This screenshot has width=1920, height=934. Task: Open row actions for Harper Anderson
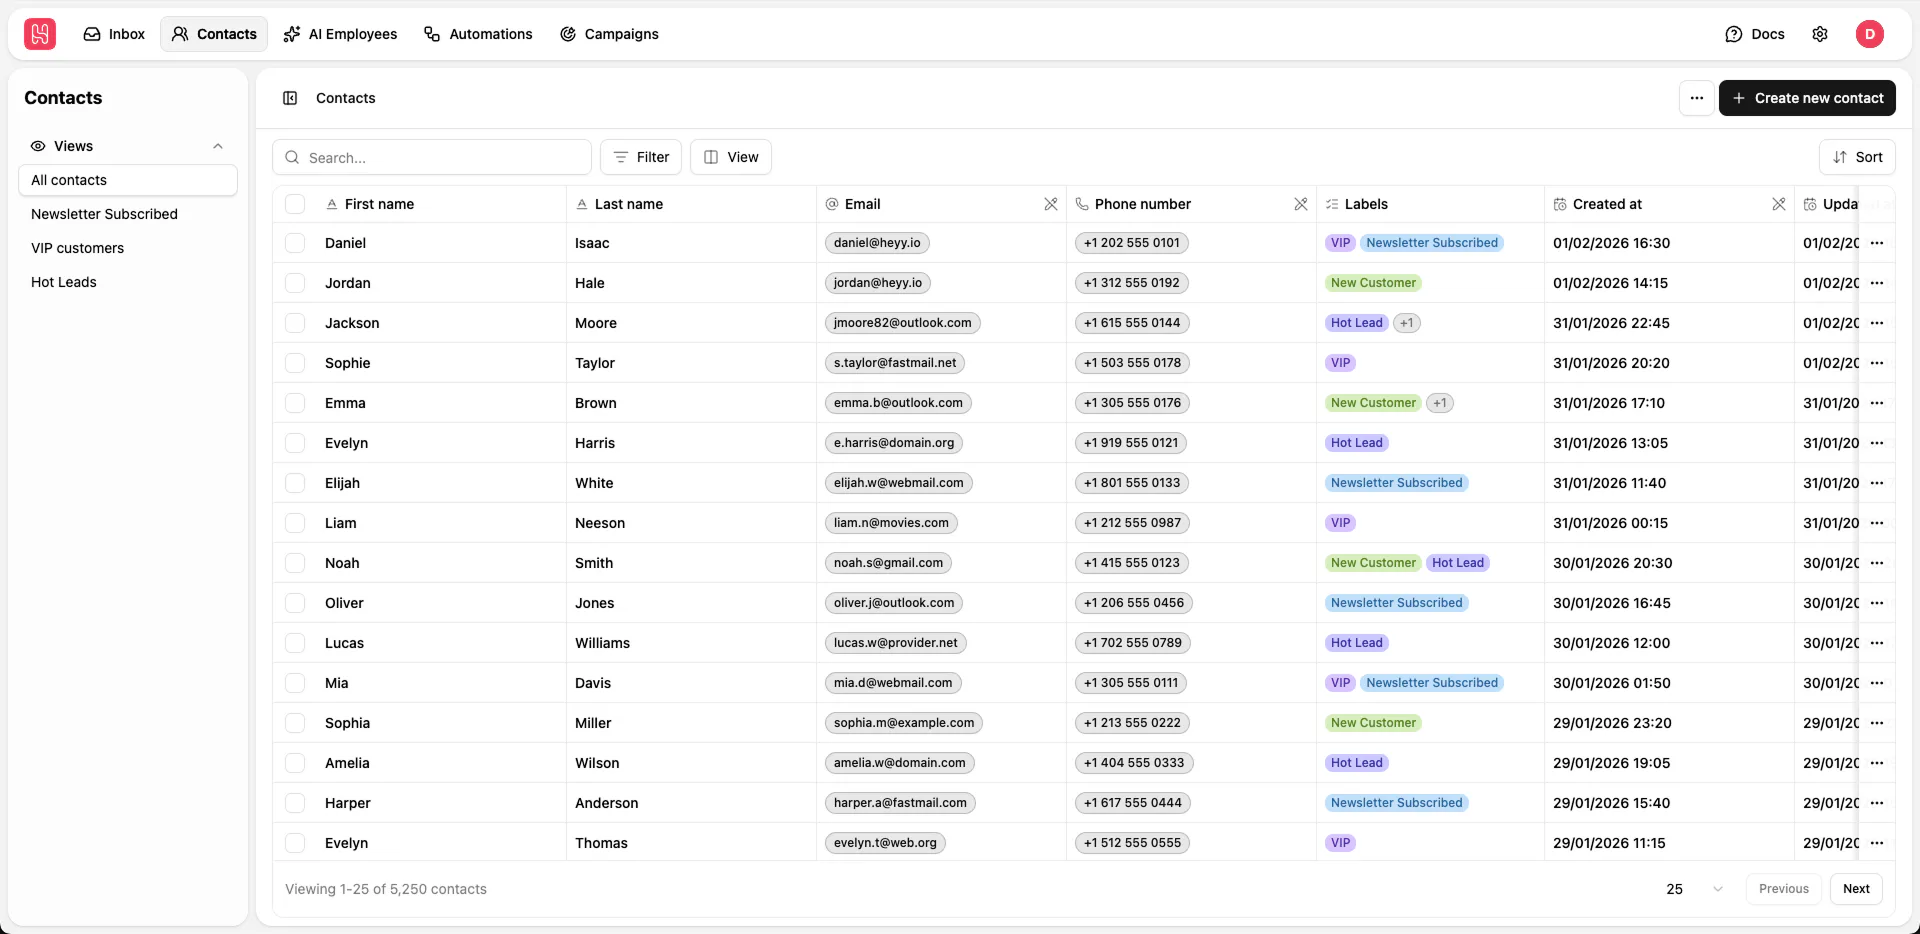[x=1877, y=803]
